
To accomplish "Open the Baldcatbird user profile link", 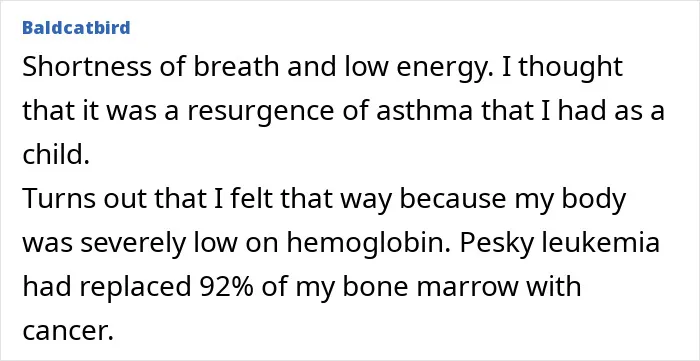I will 76,28.
